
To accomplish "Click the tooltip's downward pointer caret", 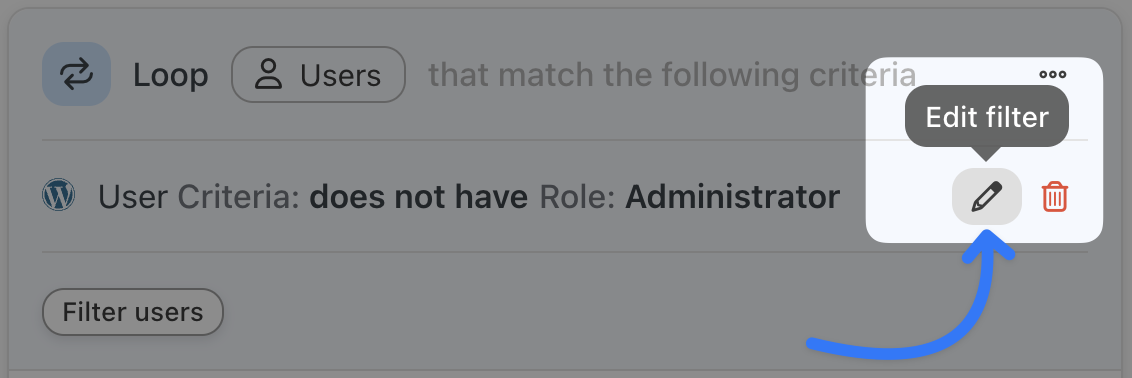I will (x=986, y=153).
